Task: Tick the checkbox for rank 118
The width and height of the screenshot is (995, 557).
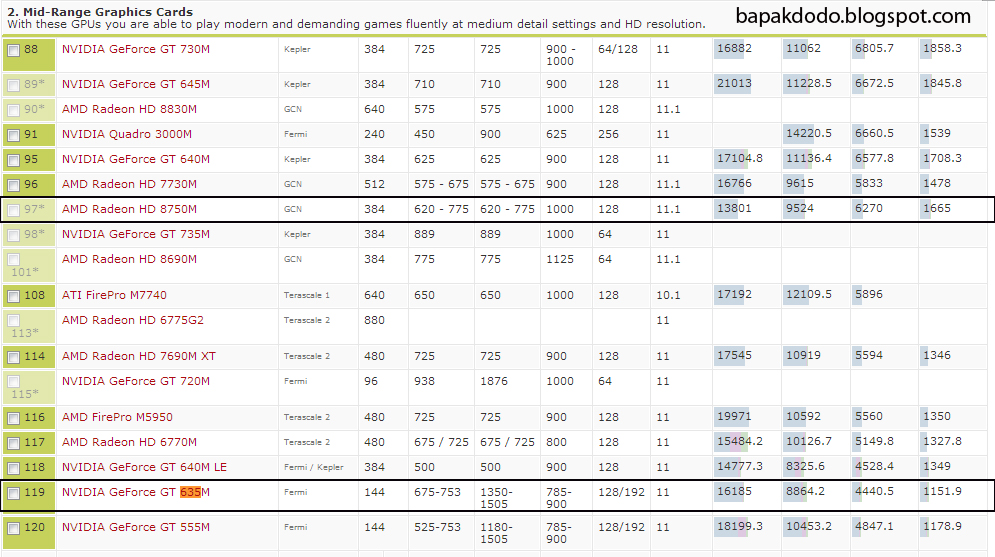Action: pos(13,469)
